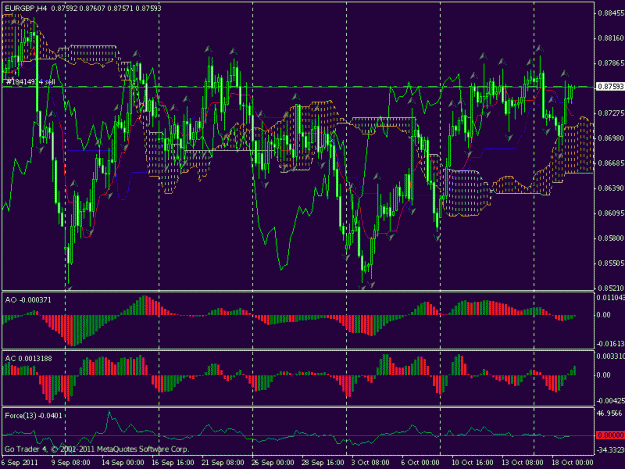This screenshot has height=469, width=625.
Task: Select the #18414914 sell order label
Action: 30,82
